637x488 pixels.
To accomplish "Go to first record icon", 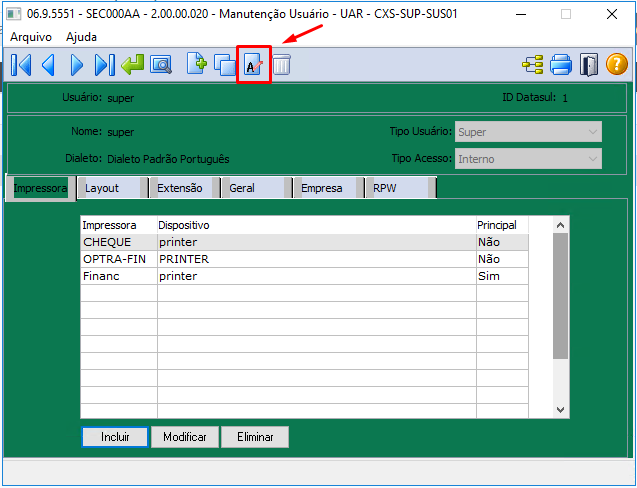I will click(21, 65).
